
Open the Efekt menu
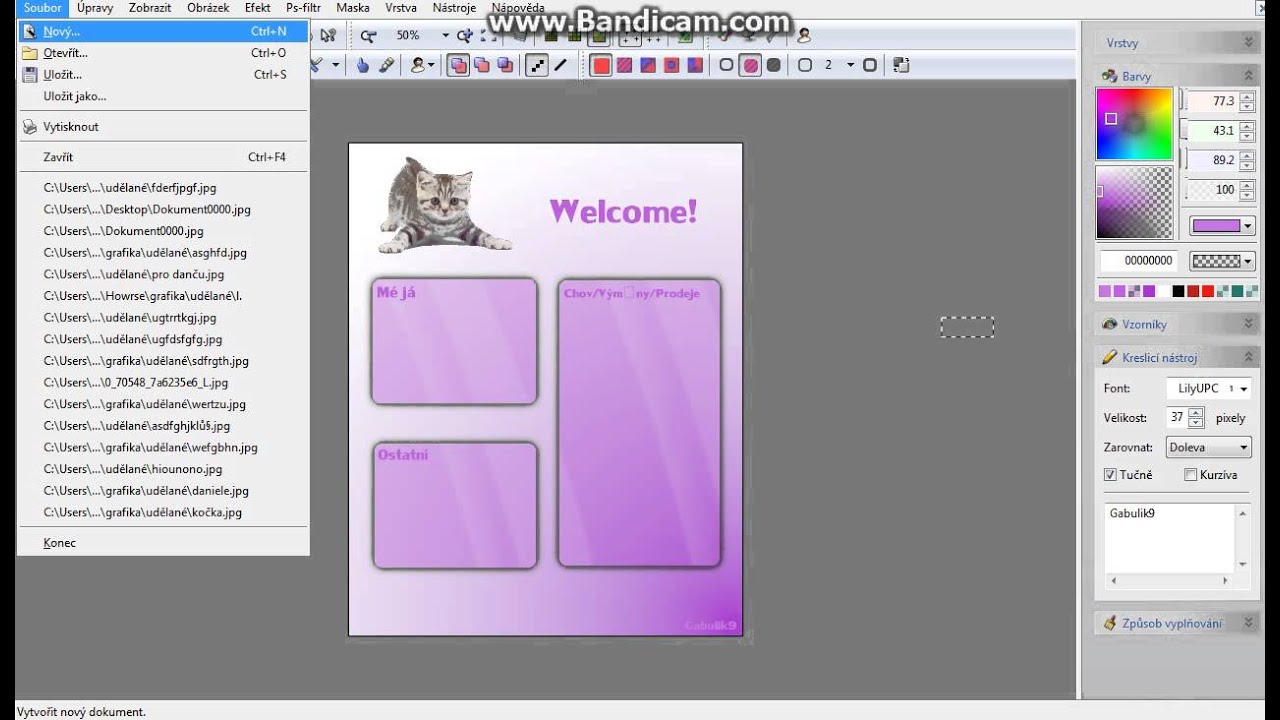(x=257, y=8)
